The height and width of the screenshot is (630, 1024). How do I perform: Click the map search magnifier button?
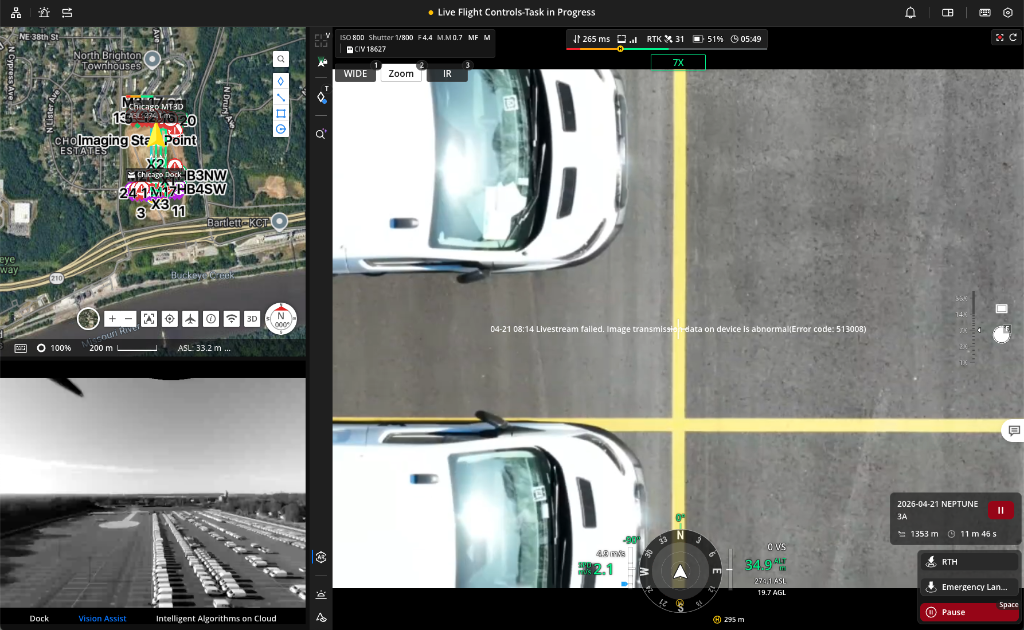281,59
